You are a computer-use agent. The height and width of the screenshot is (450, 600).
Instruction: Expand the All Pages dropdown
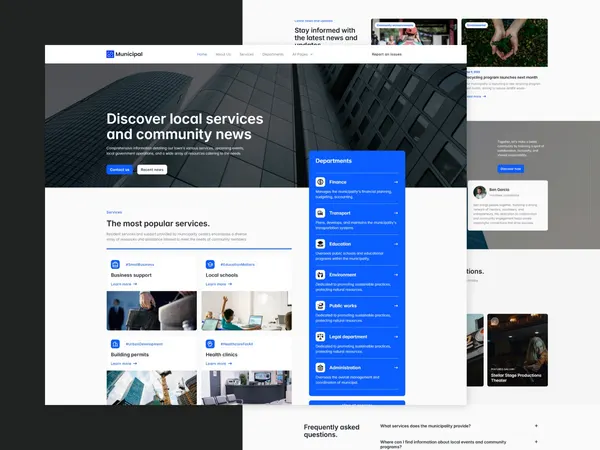point(302,54)
